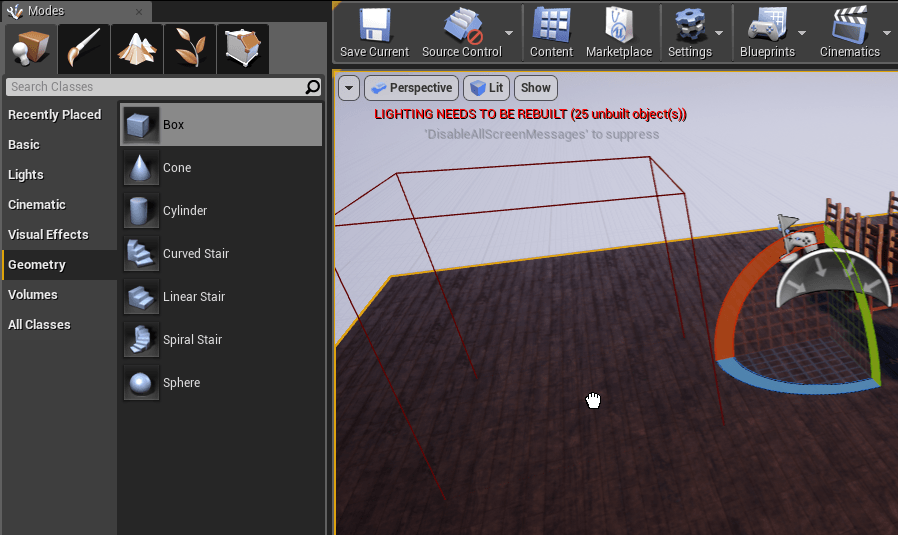Expand the Settings dropdown arrow
The image size is (898, 535).
coord(719,33)
